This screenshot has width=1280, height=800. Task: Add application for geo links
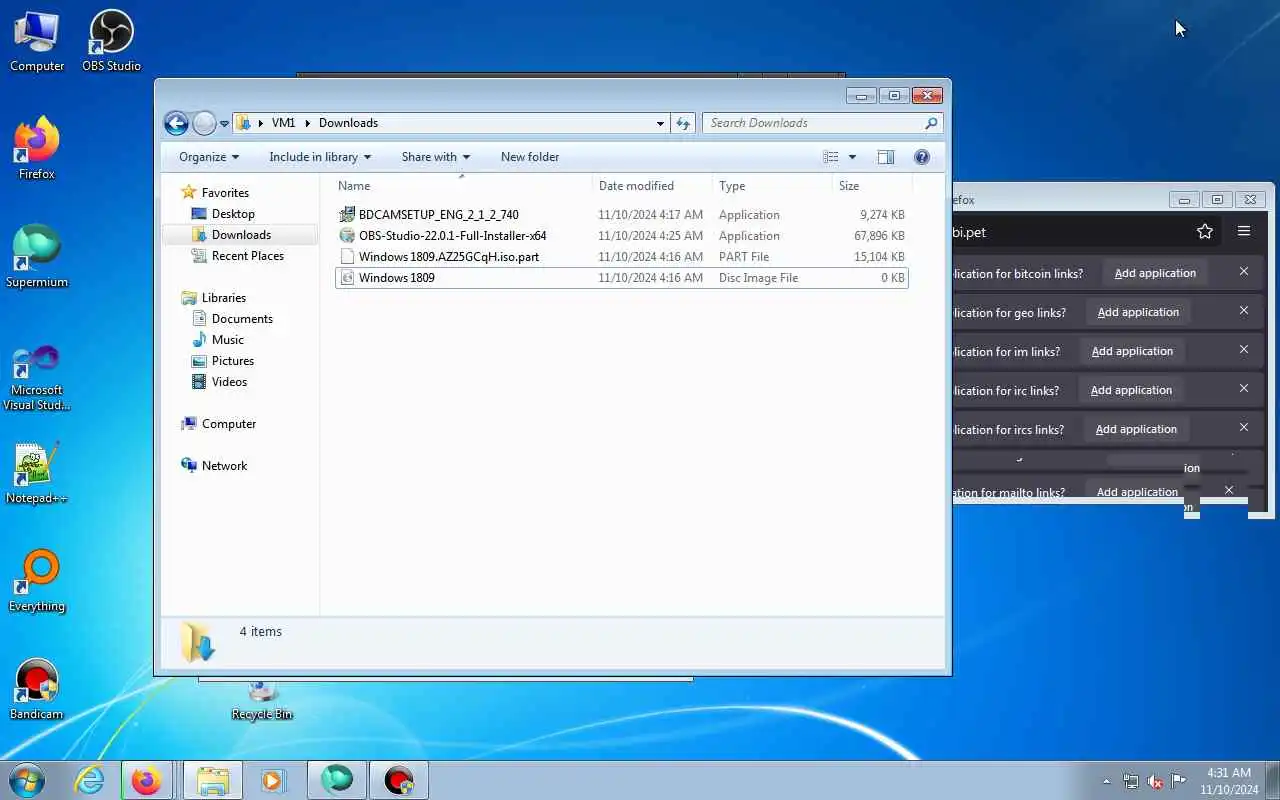coord(1138,312)
